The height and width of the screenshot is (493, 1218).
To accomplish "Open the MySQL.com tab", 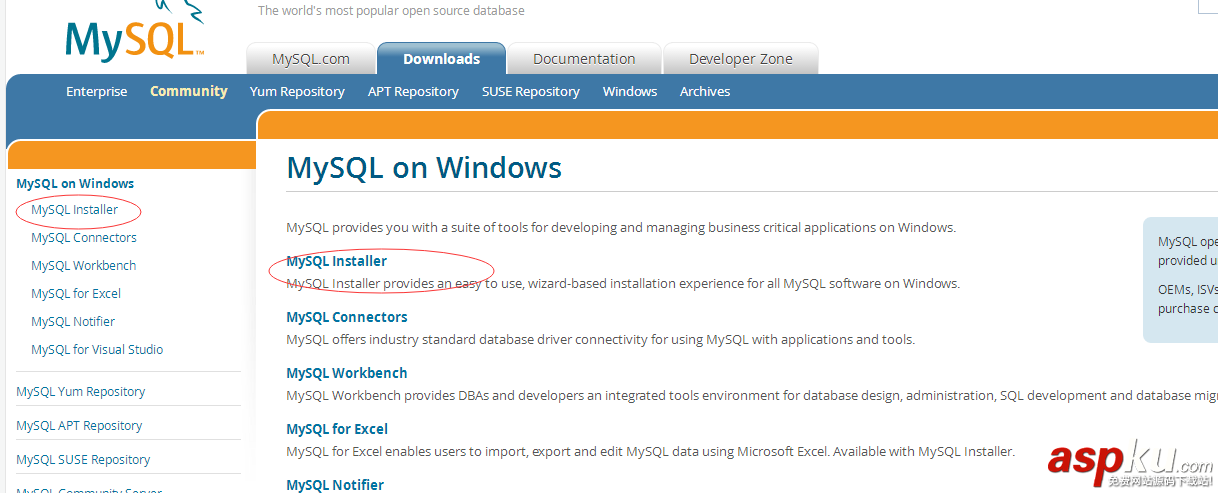I will [x=311, y=59].
